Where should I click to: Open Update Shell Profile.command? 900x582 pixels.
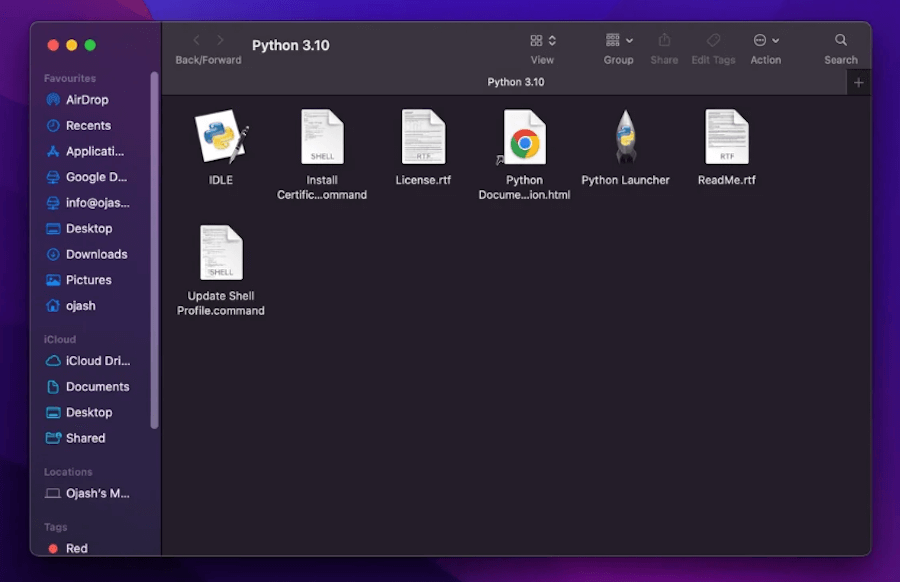pos(220,251)
